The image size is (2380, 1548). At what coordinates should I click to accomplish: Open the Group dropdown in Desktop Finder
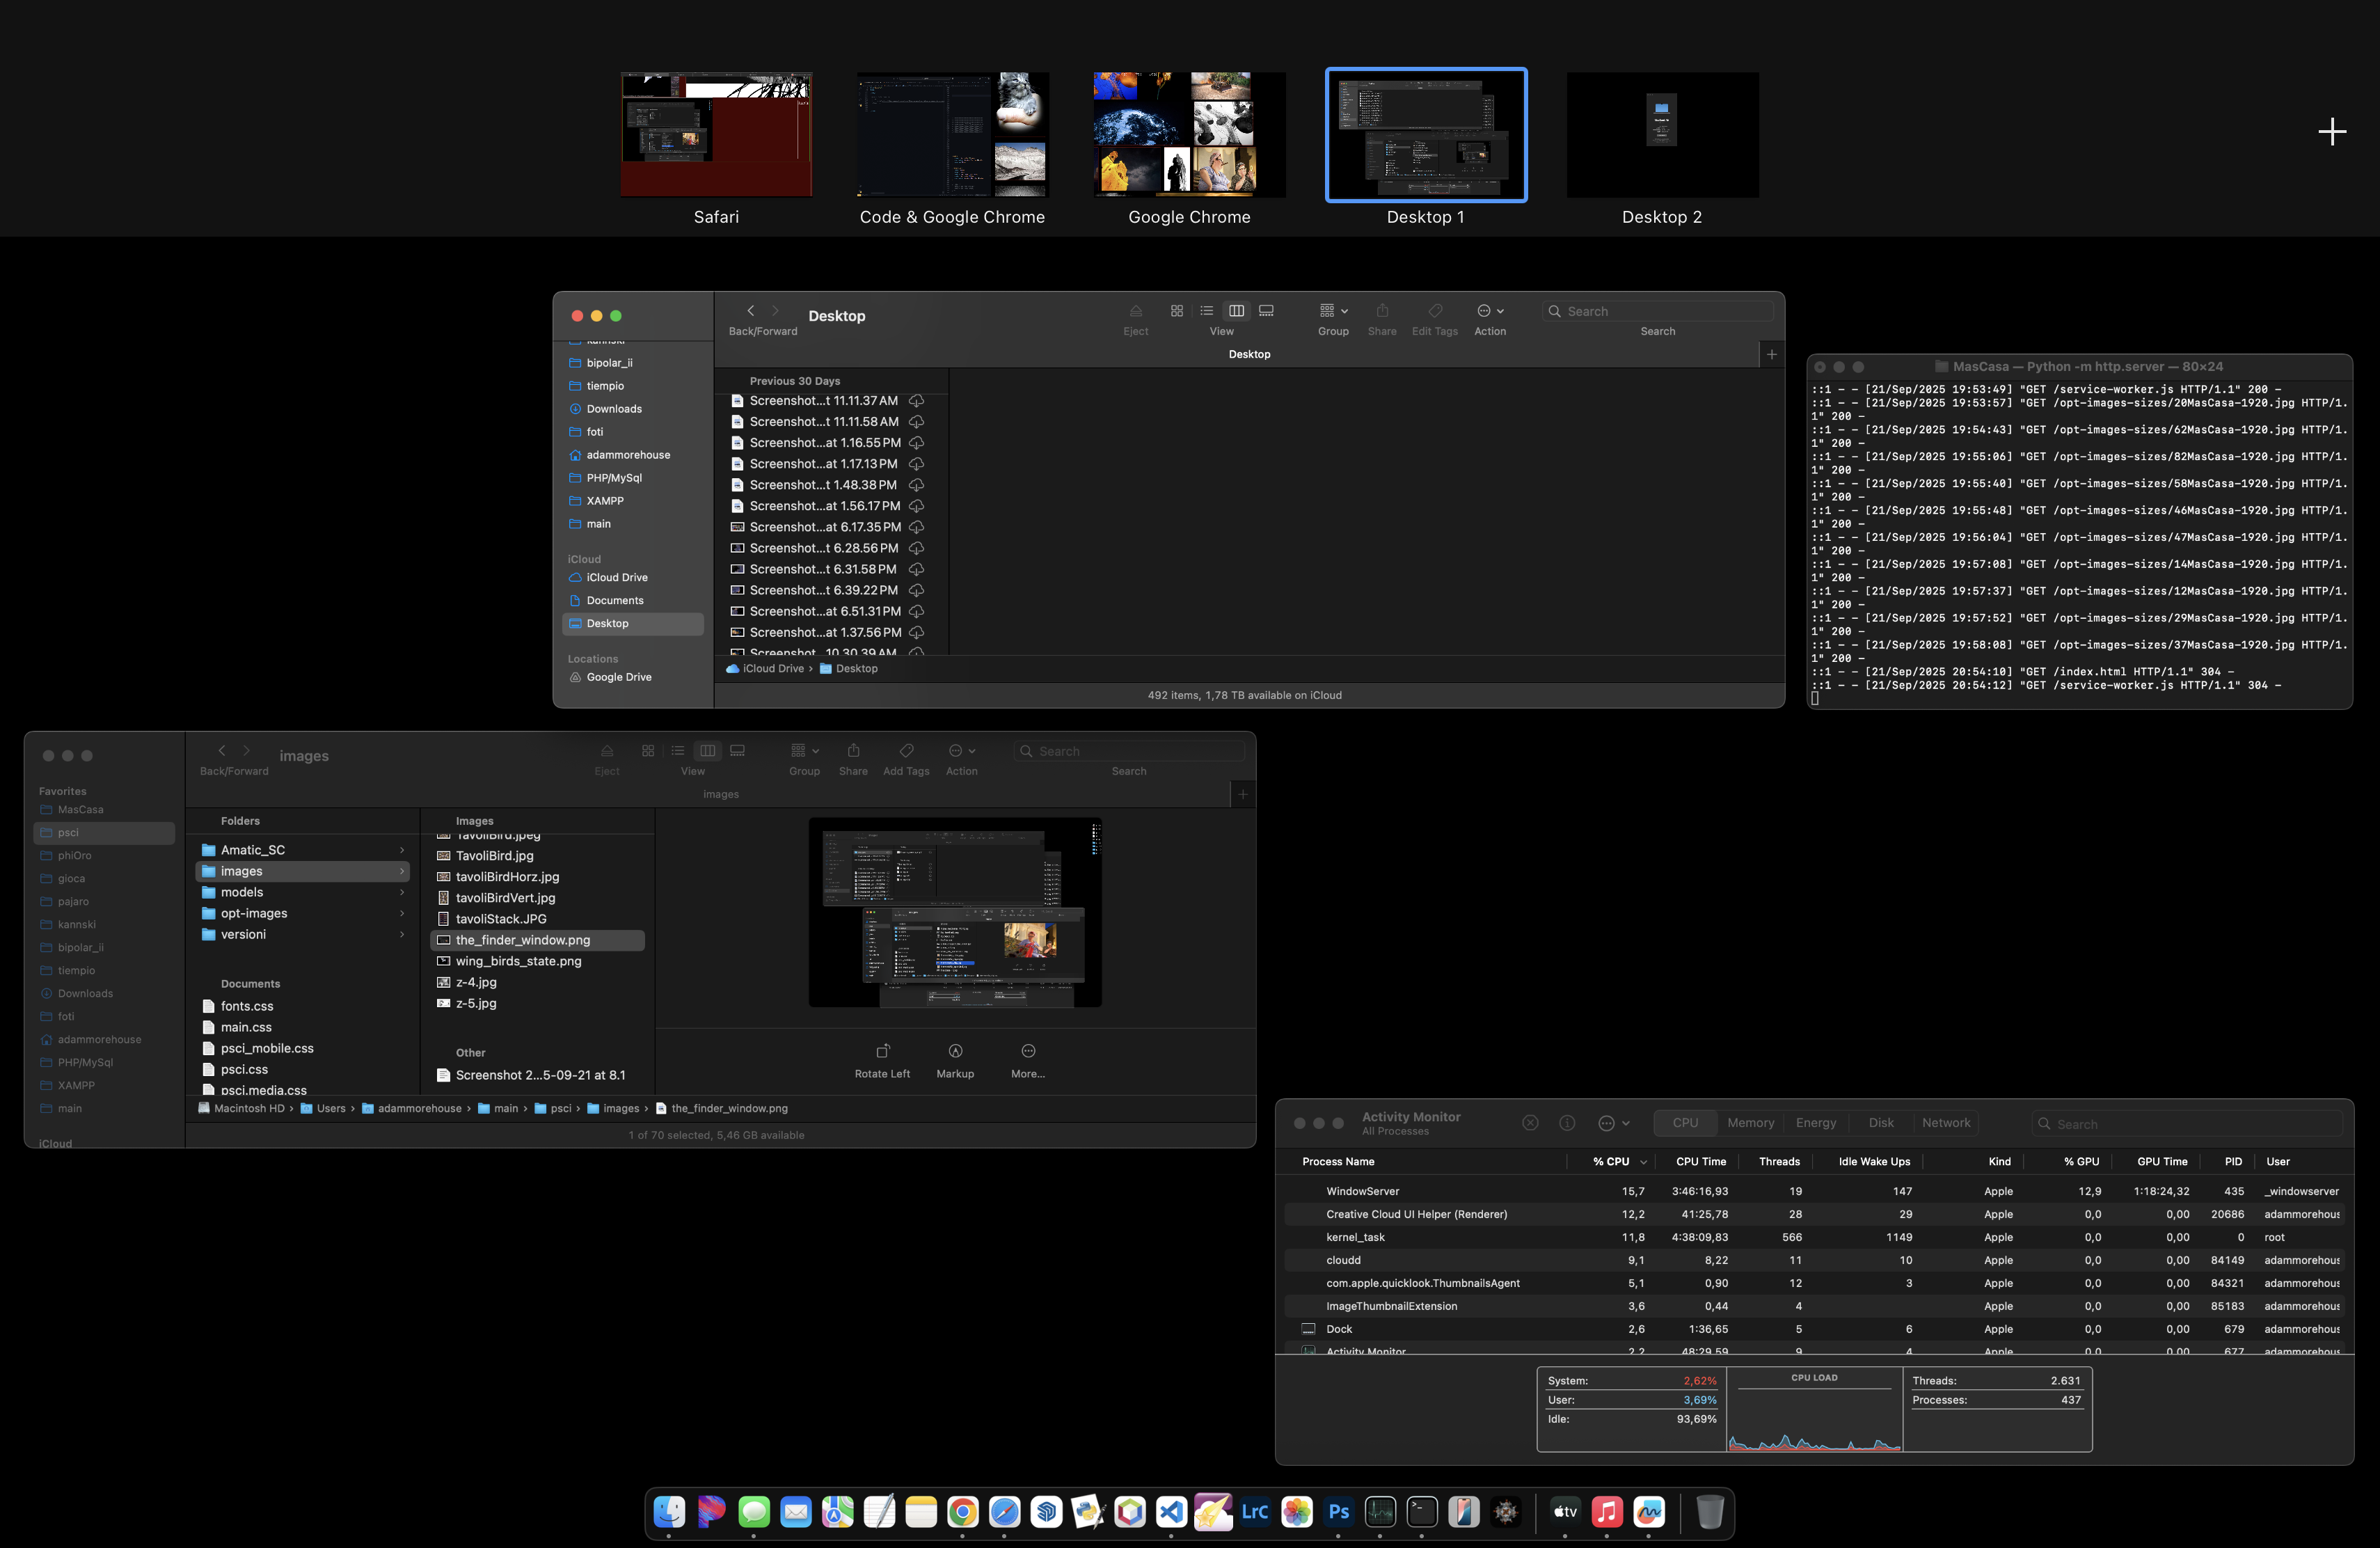tap(1333, 311)
